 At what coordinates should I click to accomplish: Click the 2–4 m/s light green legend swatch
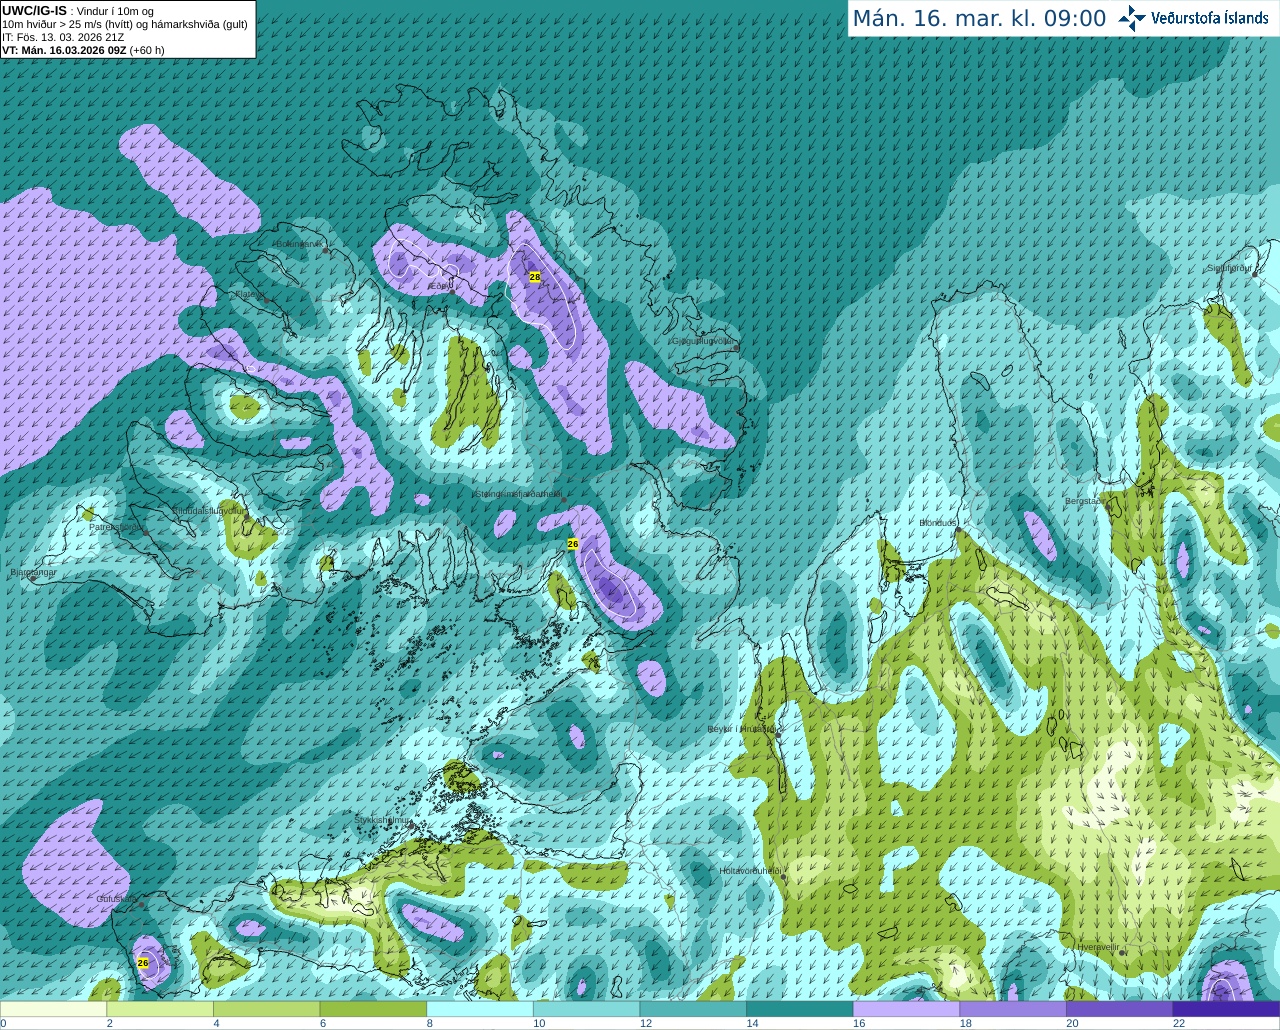click(x=160, y=1009)
